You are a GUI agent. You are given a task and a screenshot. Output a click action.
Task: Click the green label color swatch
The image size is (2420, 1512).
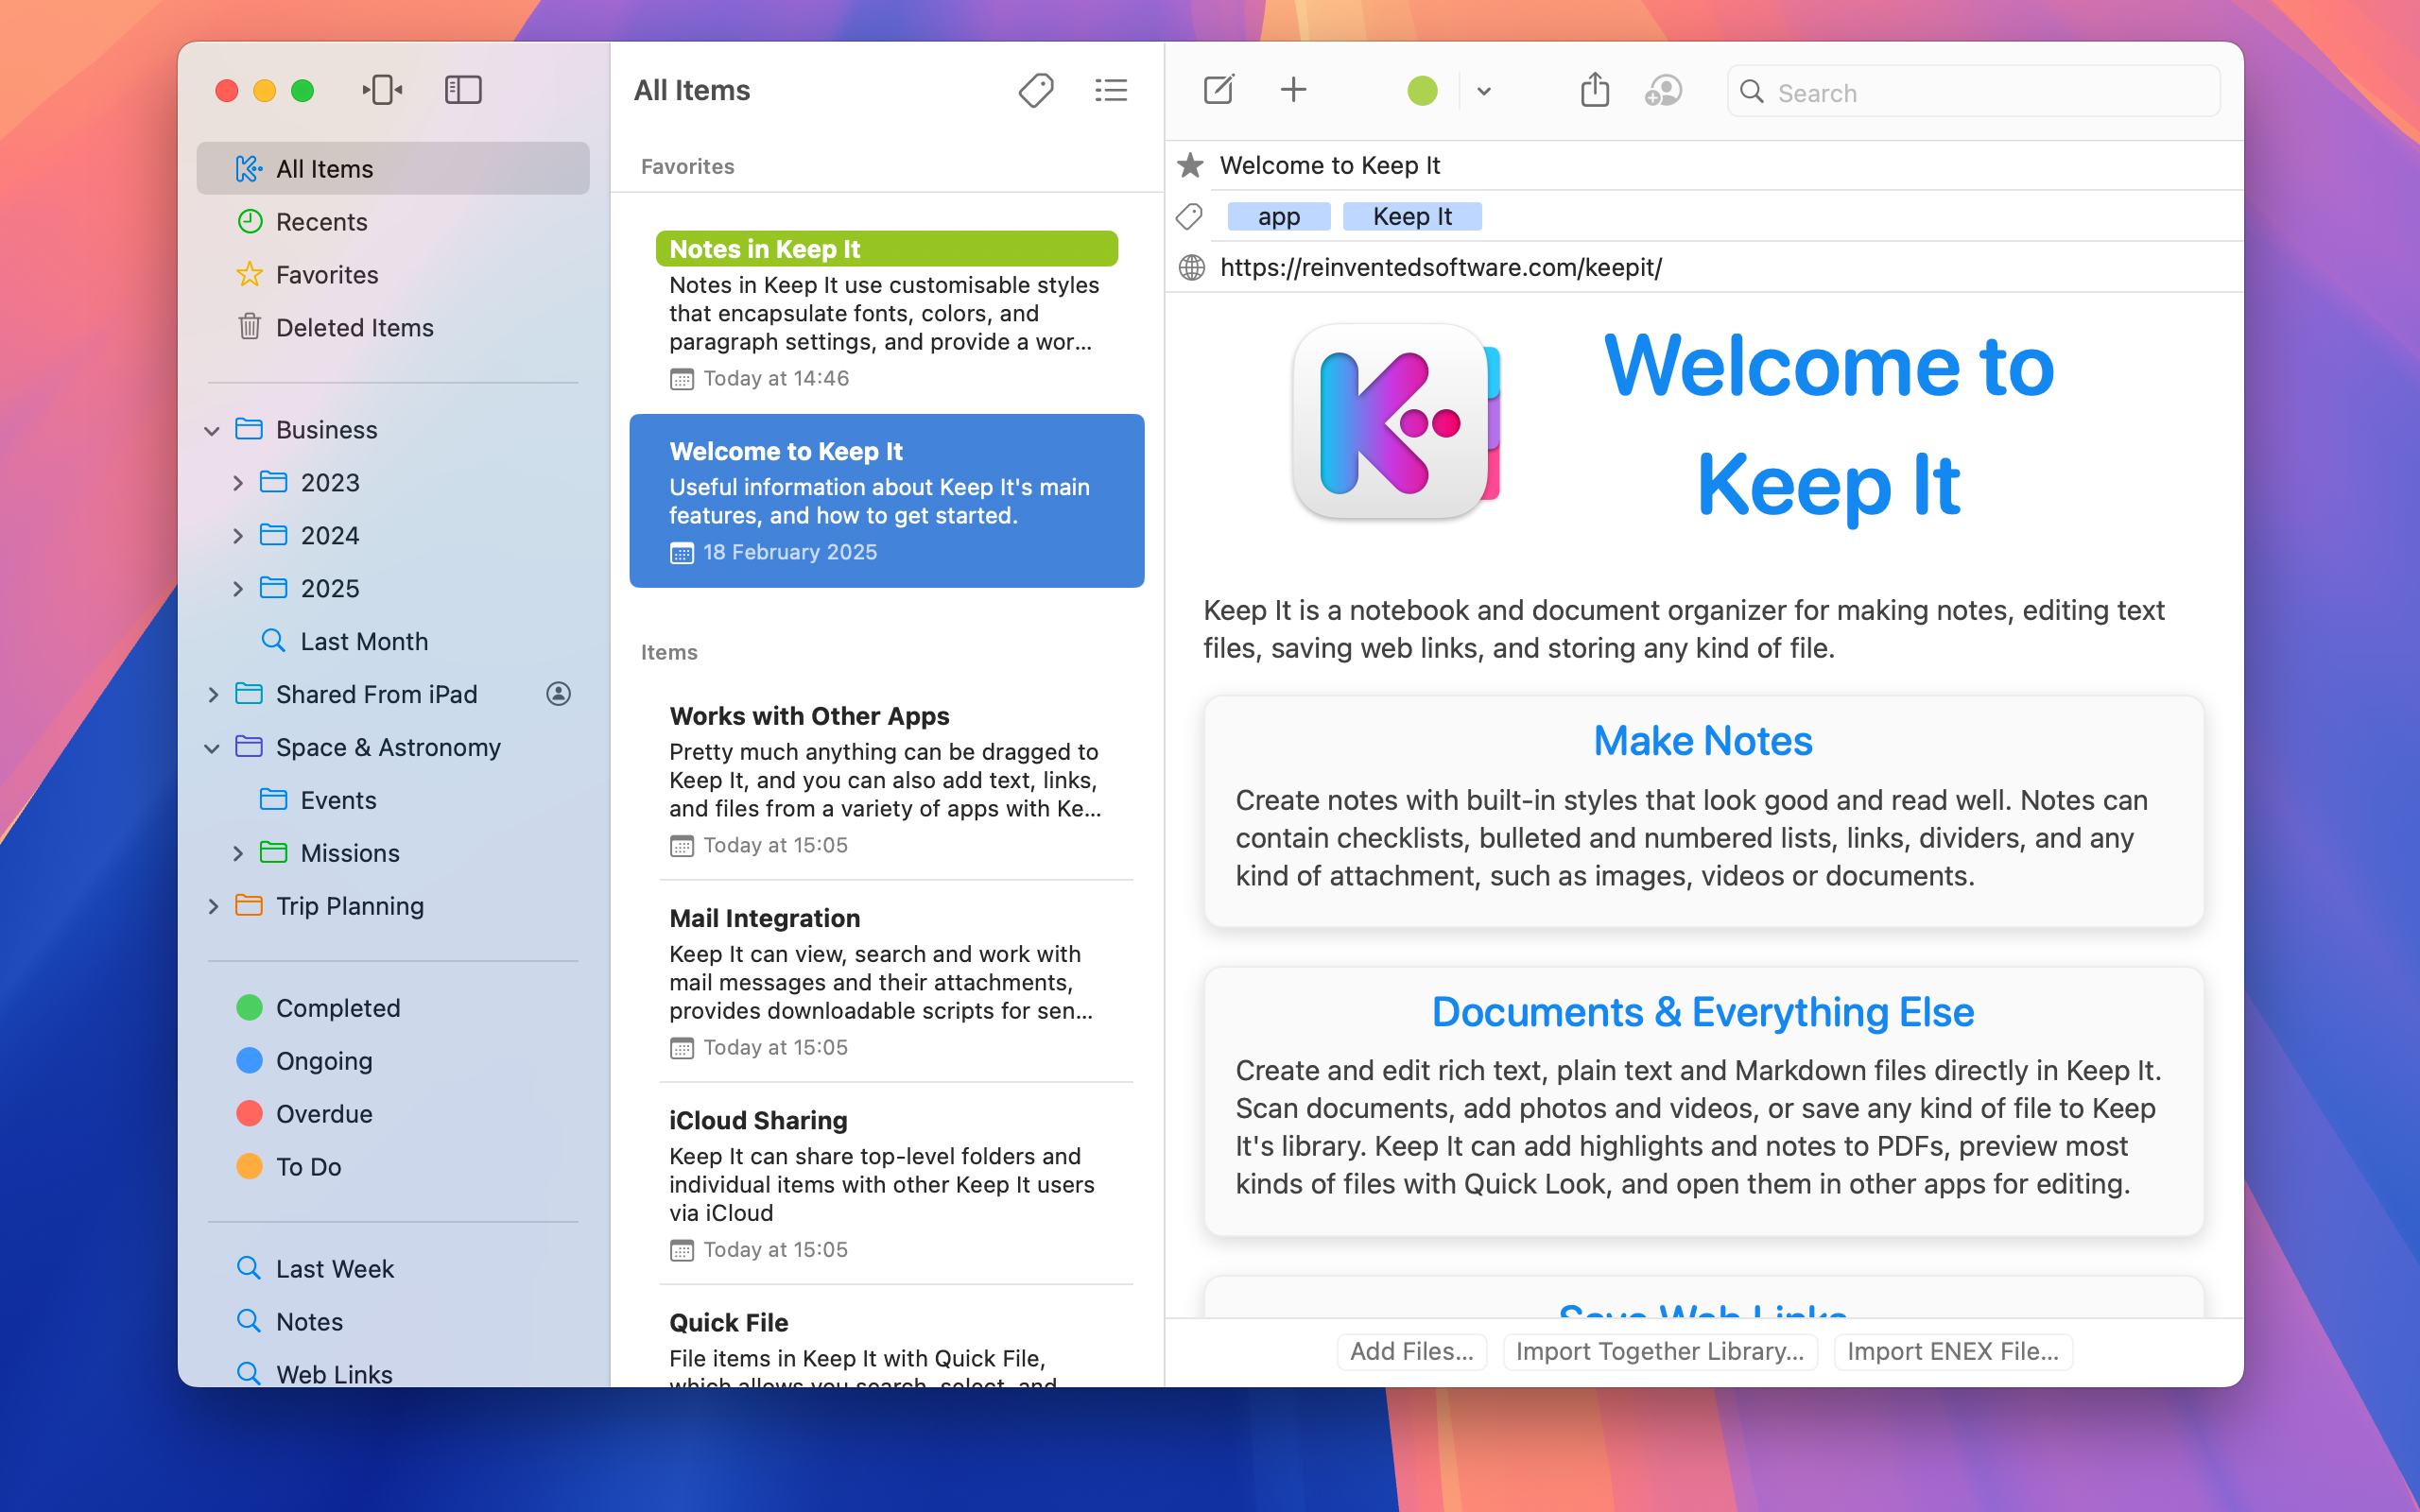tap(1424, 90)
